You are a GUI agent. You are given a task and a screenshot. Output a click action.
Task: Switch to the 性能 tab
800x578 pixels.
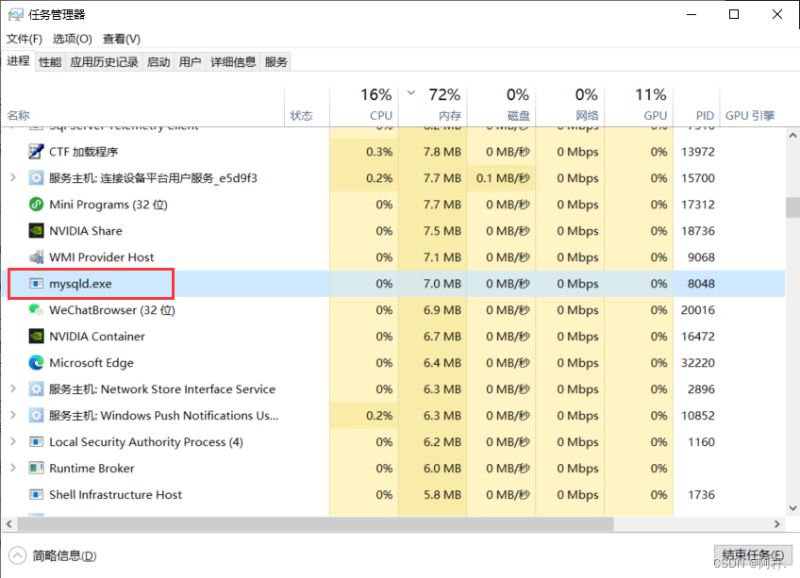click(x=47, y=61)
